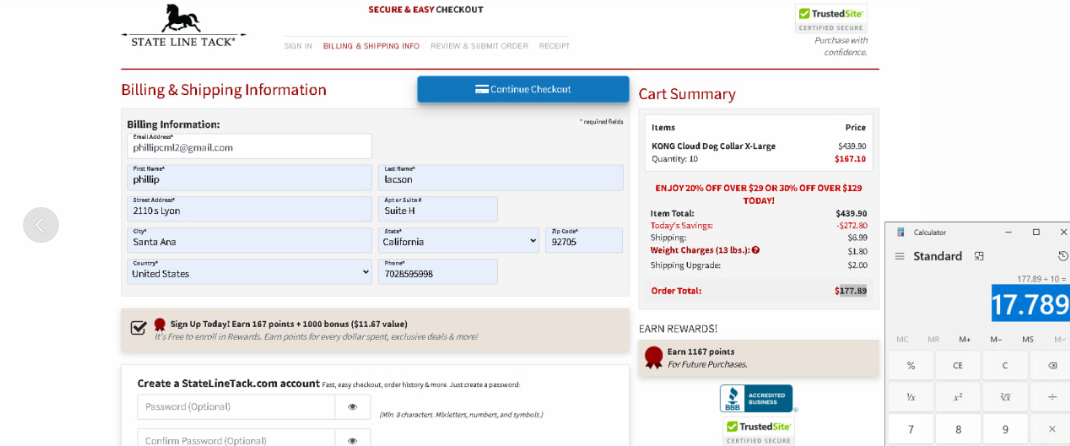
Task: Click the Continue Checkout button
Action: (x=523, y=89)
